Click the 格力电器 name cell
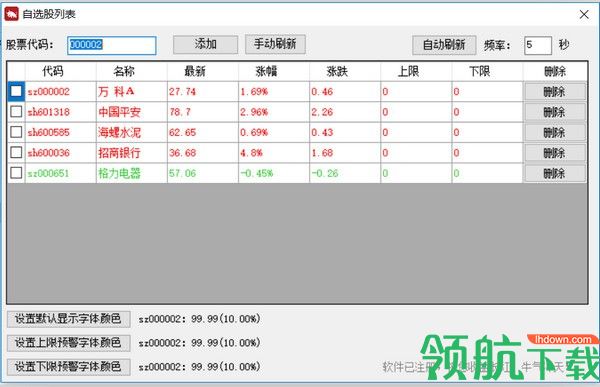 pos(132,173)
